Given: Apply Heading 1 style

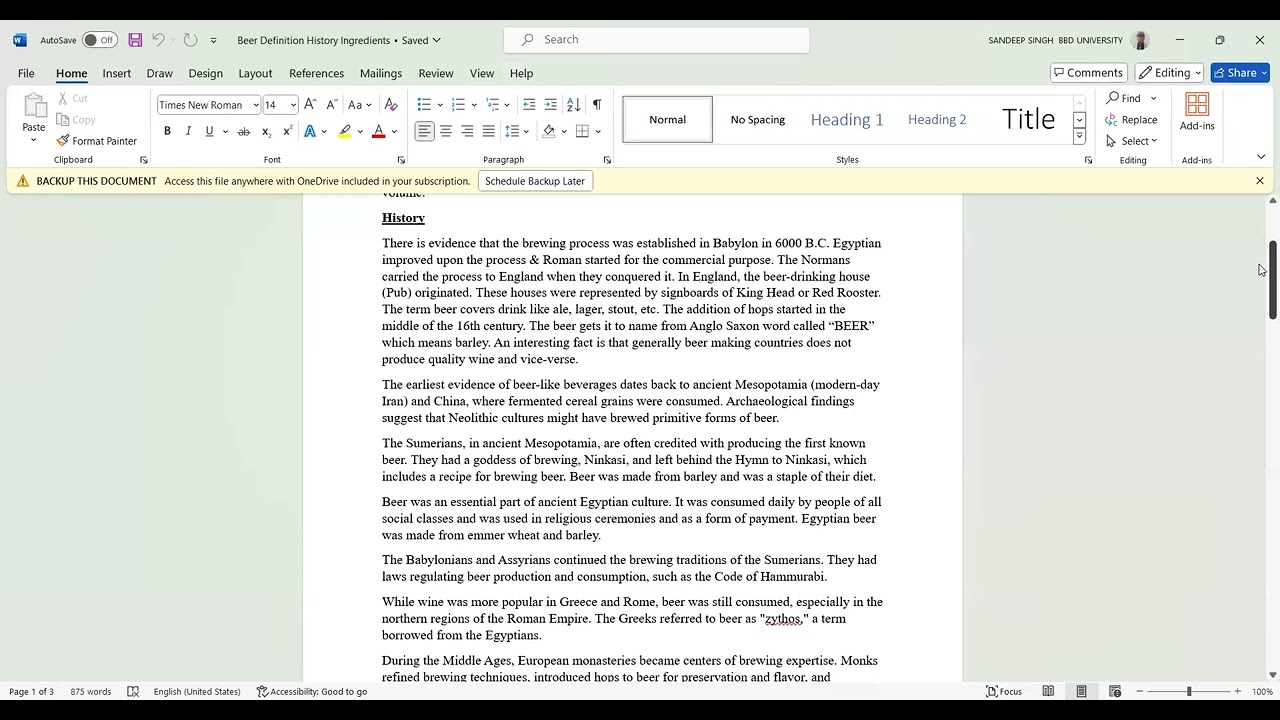Looking at the screenshot, I should [x=847, y=120].
